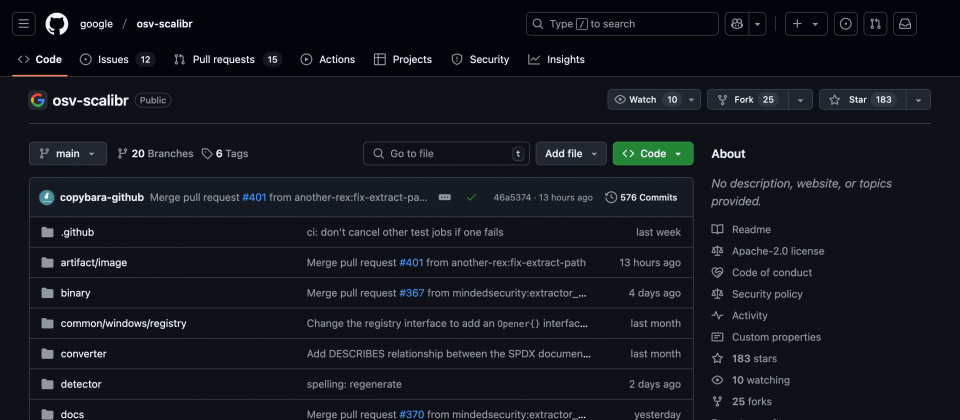Click 'spelling: regenerate' commit message

point(354,384)
